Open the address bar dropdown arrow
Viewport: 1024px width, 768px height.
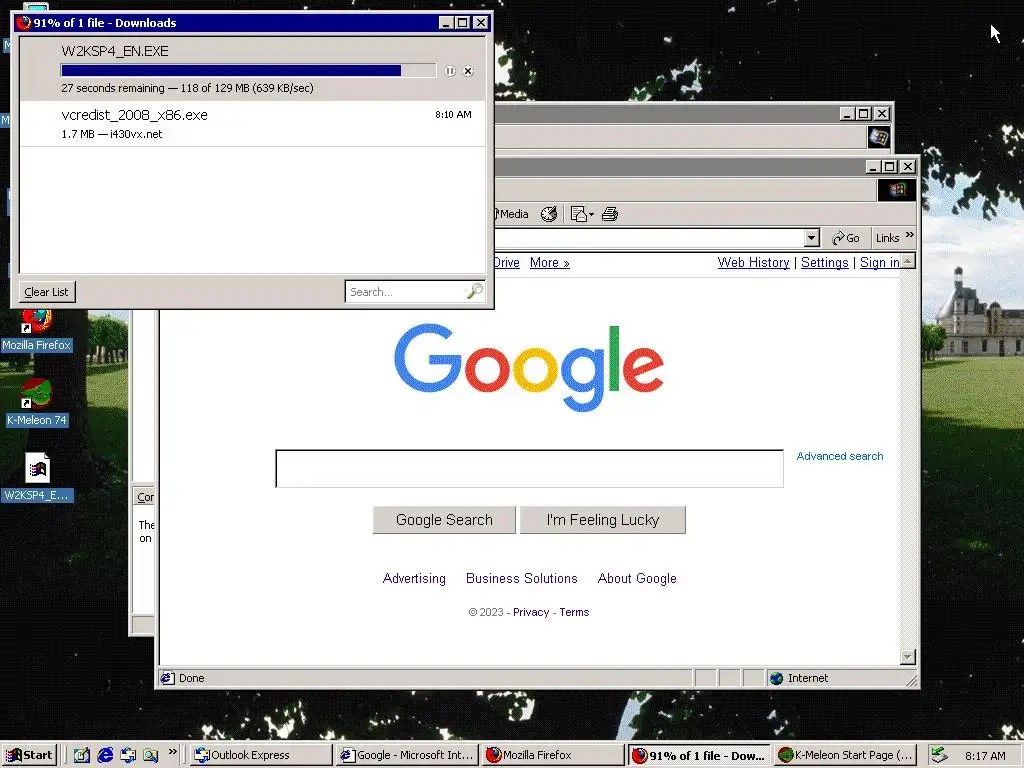pos(812,238)
